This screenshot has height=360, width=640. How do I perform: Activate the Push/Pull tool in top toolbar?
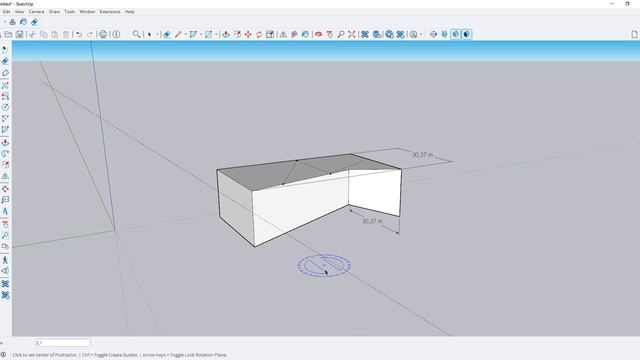[x=226, y=34]
